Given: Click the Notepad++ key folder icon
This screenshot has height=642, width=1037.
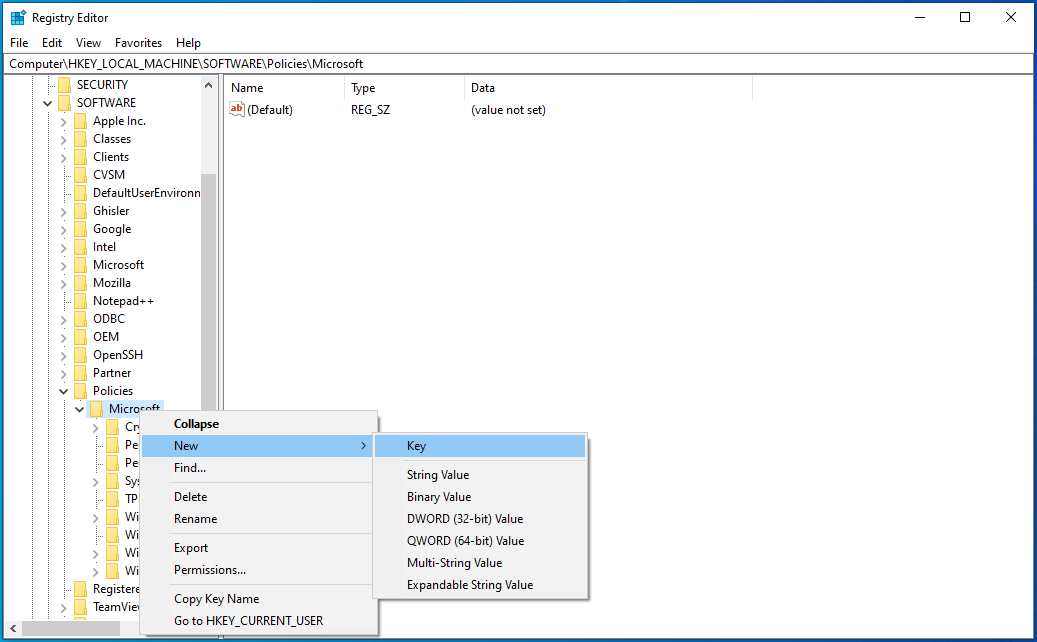Looking at the screenshot, I should click(83, 300).
